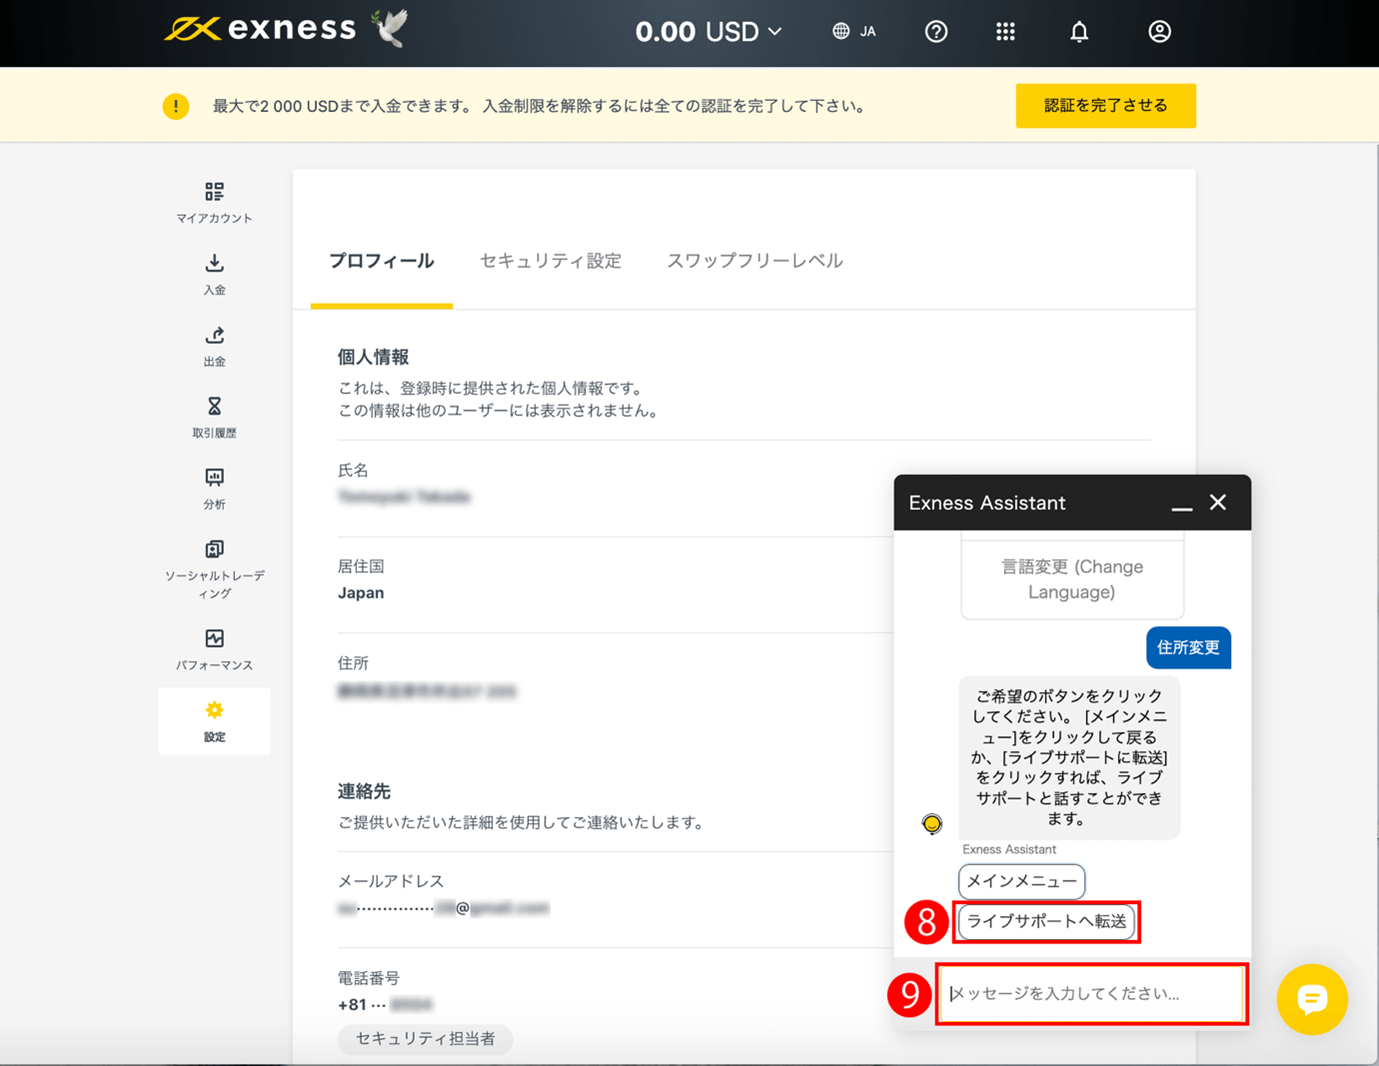Click the 居住国 Japan value
The width and height of the screenshot is (1379, 1066).
(361, 593)
